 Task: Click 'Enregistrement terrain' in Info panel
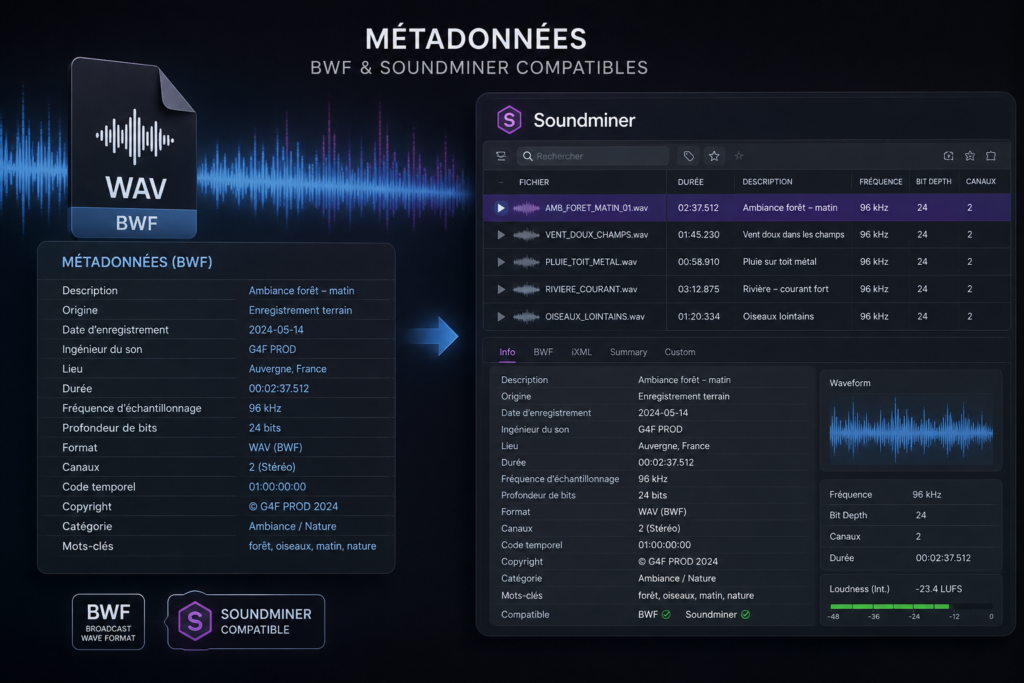coord(683,396)
